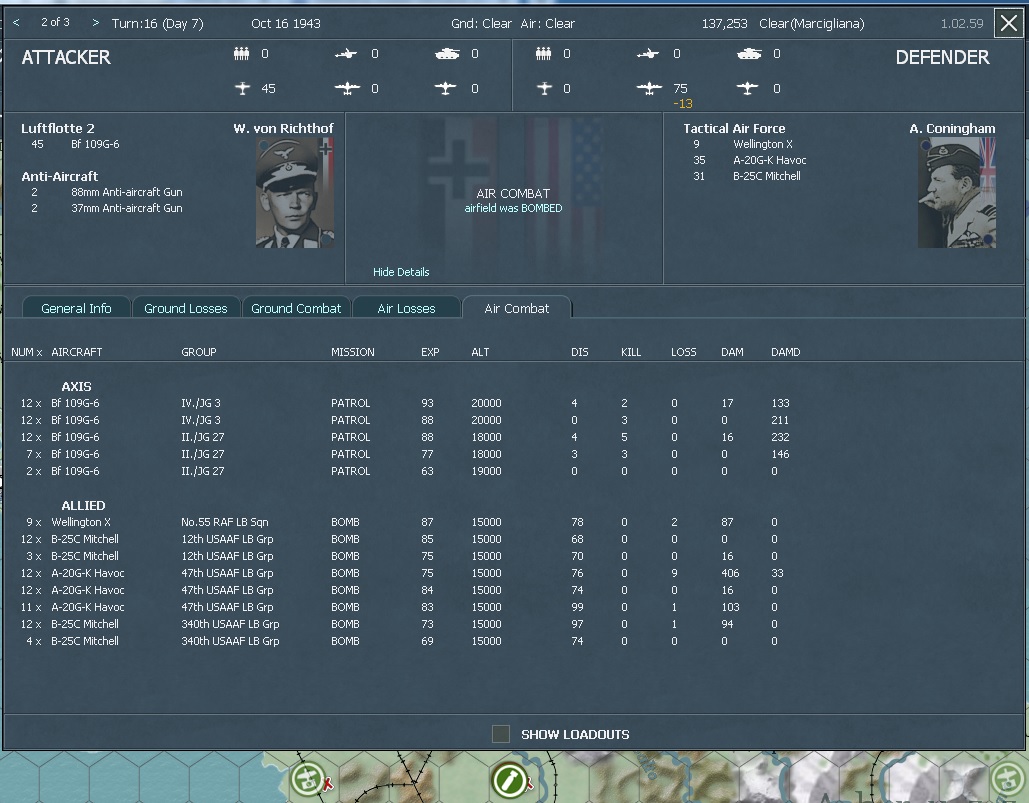
Task: Switch to the Ground Losses tab
Action: pos(186,308)
